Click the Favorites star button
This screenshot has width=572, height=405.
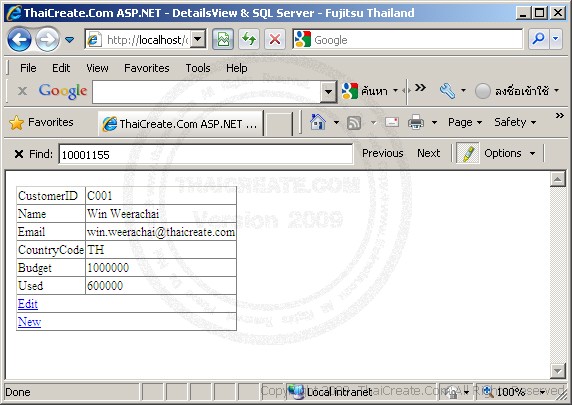point(41,123)
